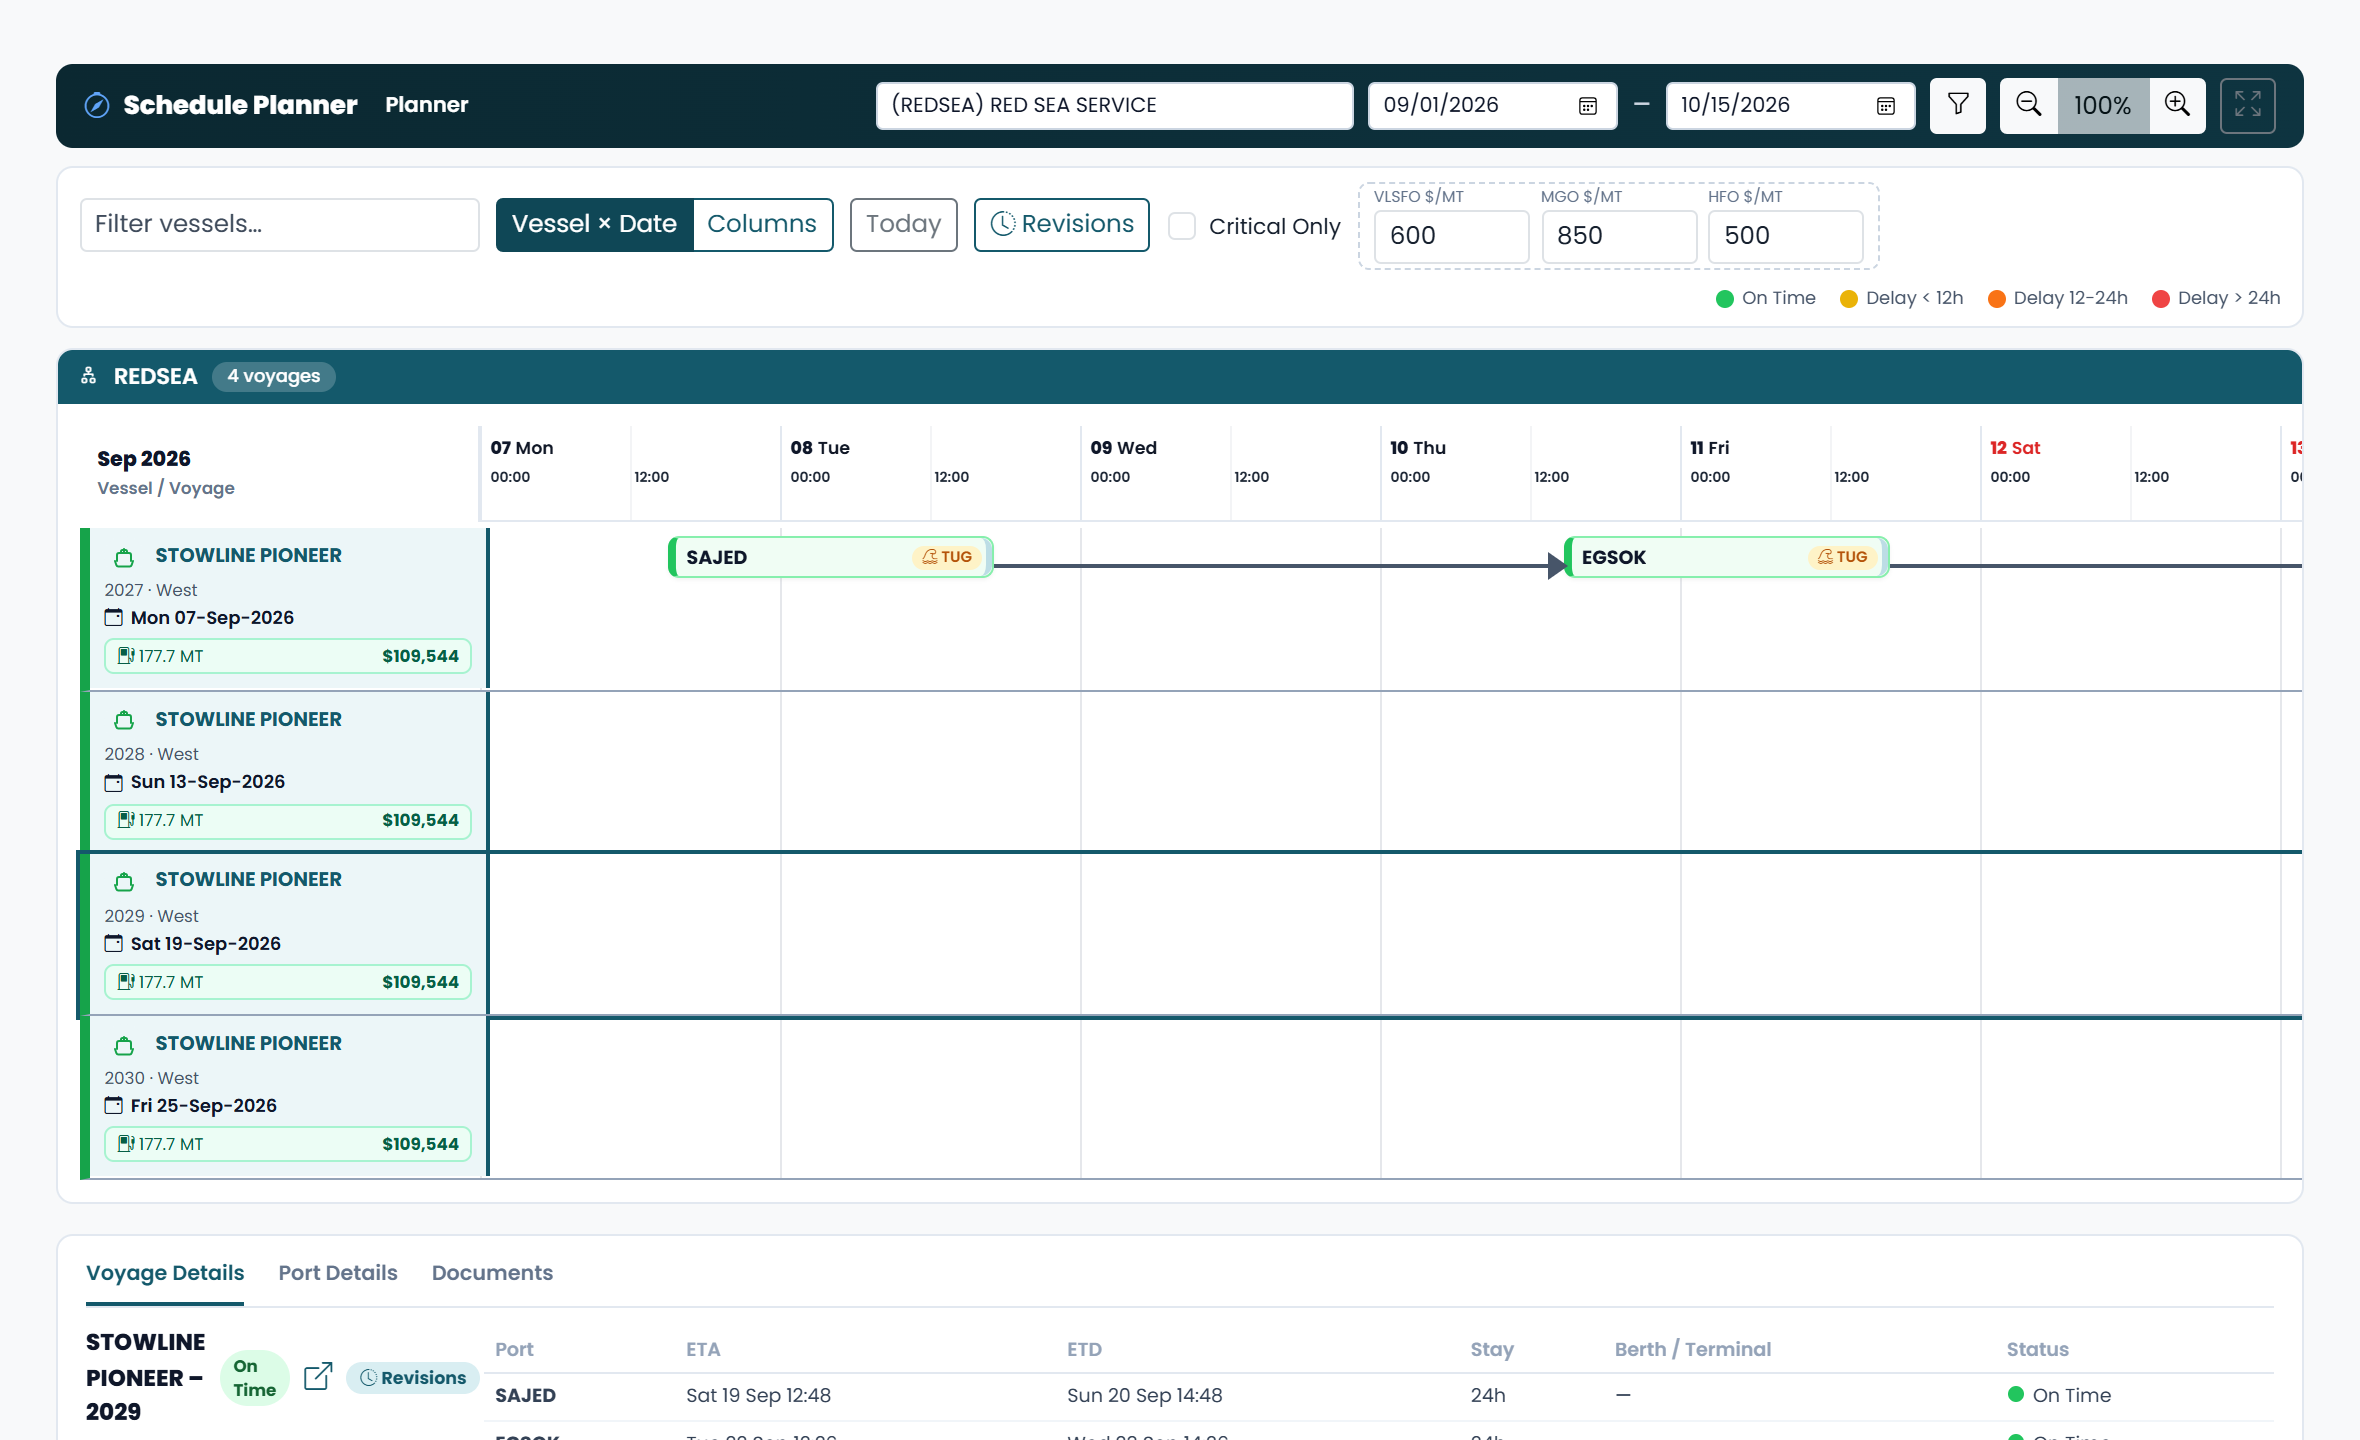The height and width of the screenshot is (1440, 2360).
Task: Zoom in with magnifier plus icon
Action: click(2177, 105)
